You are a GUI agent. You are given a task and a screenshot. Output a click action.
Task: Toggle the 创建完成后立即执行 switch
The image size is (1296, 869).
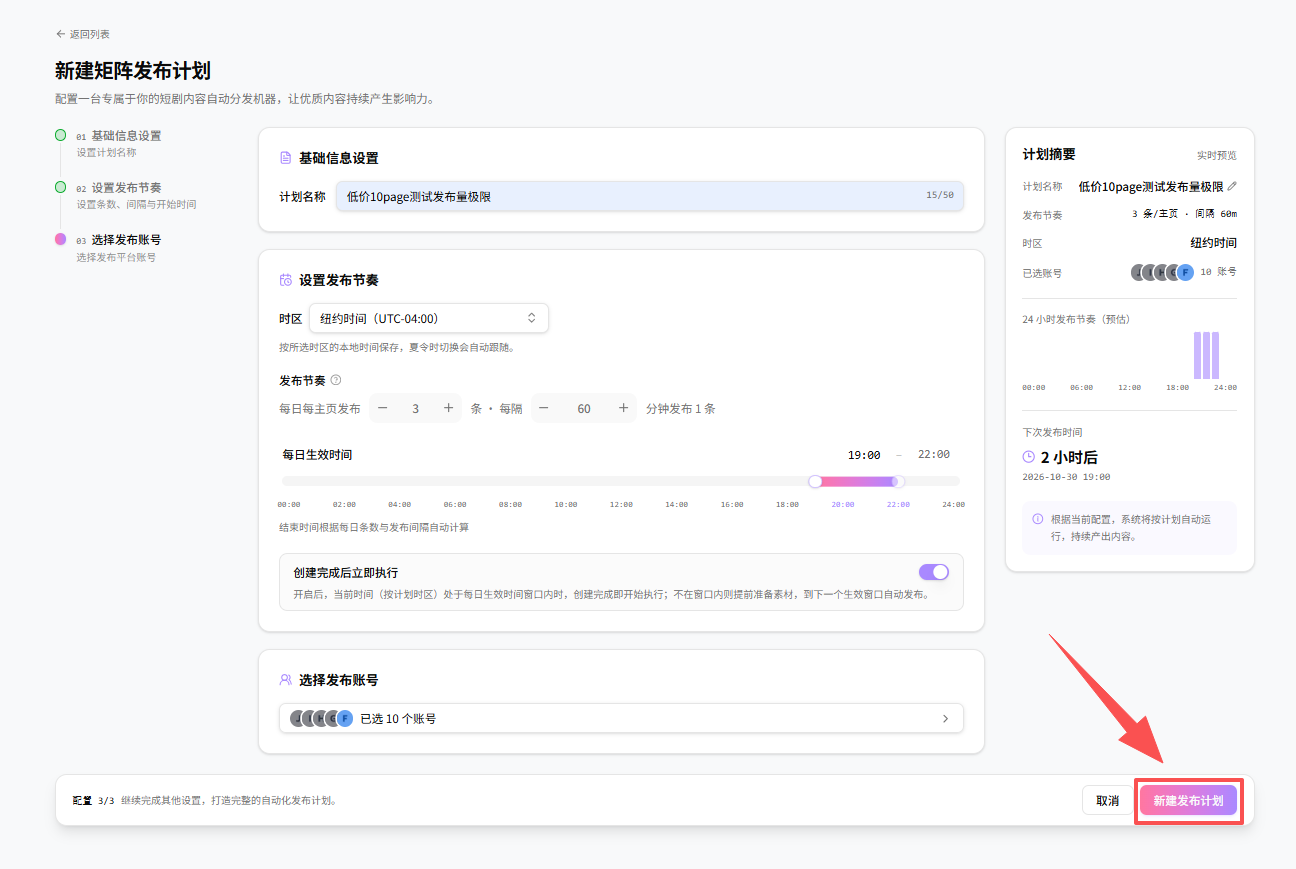click(933, 572)
